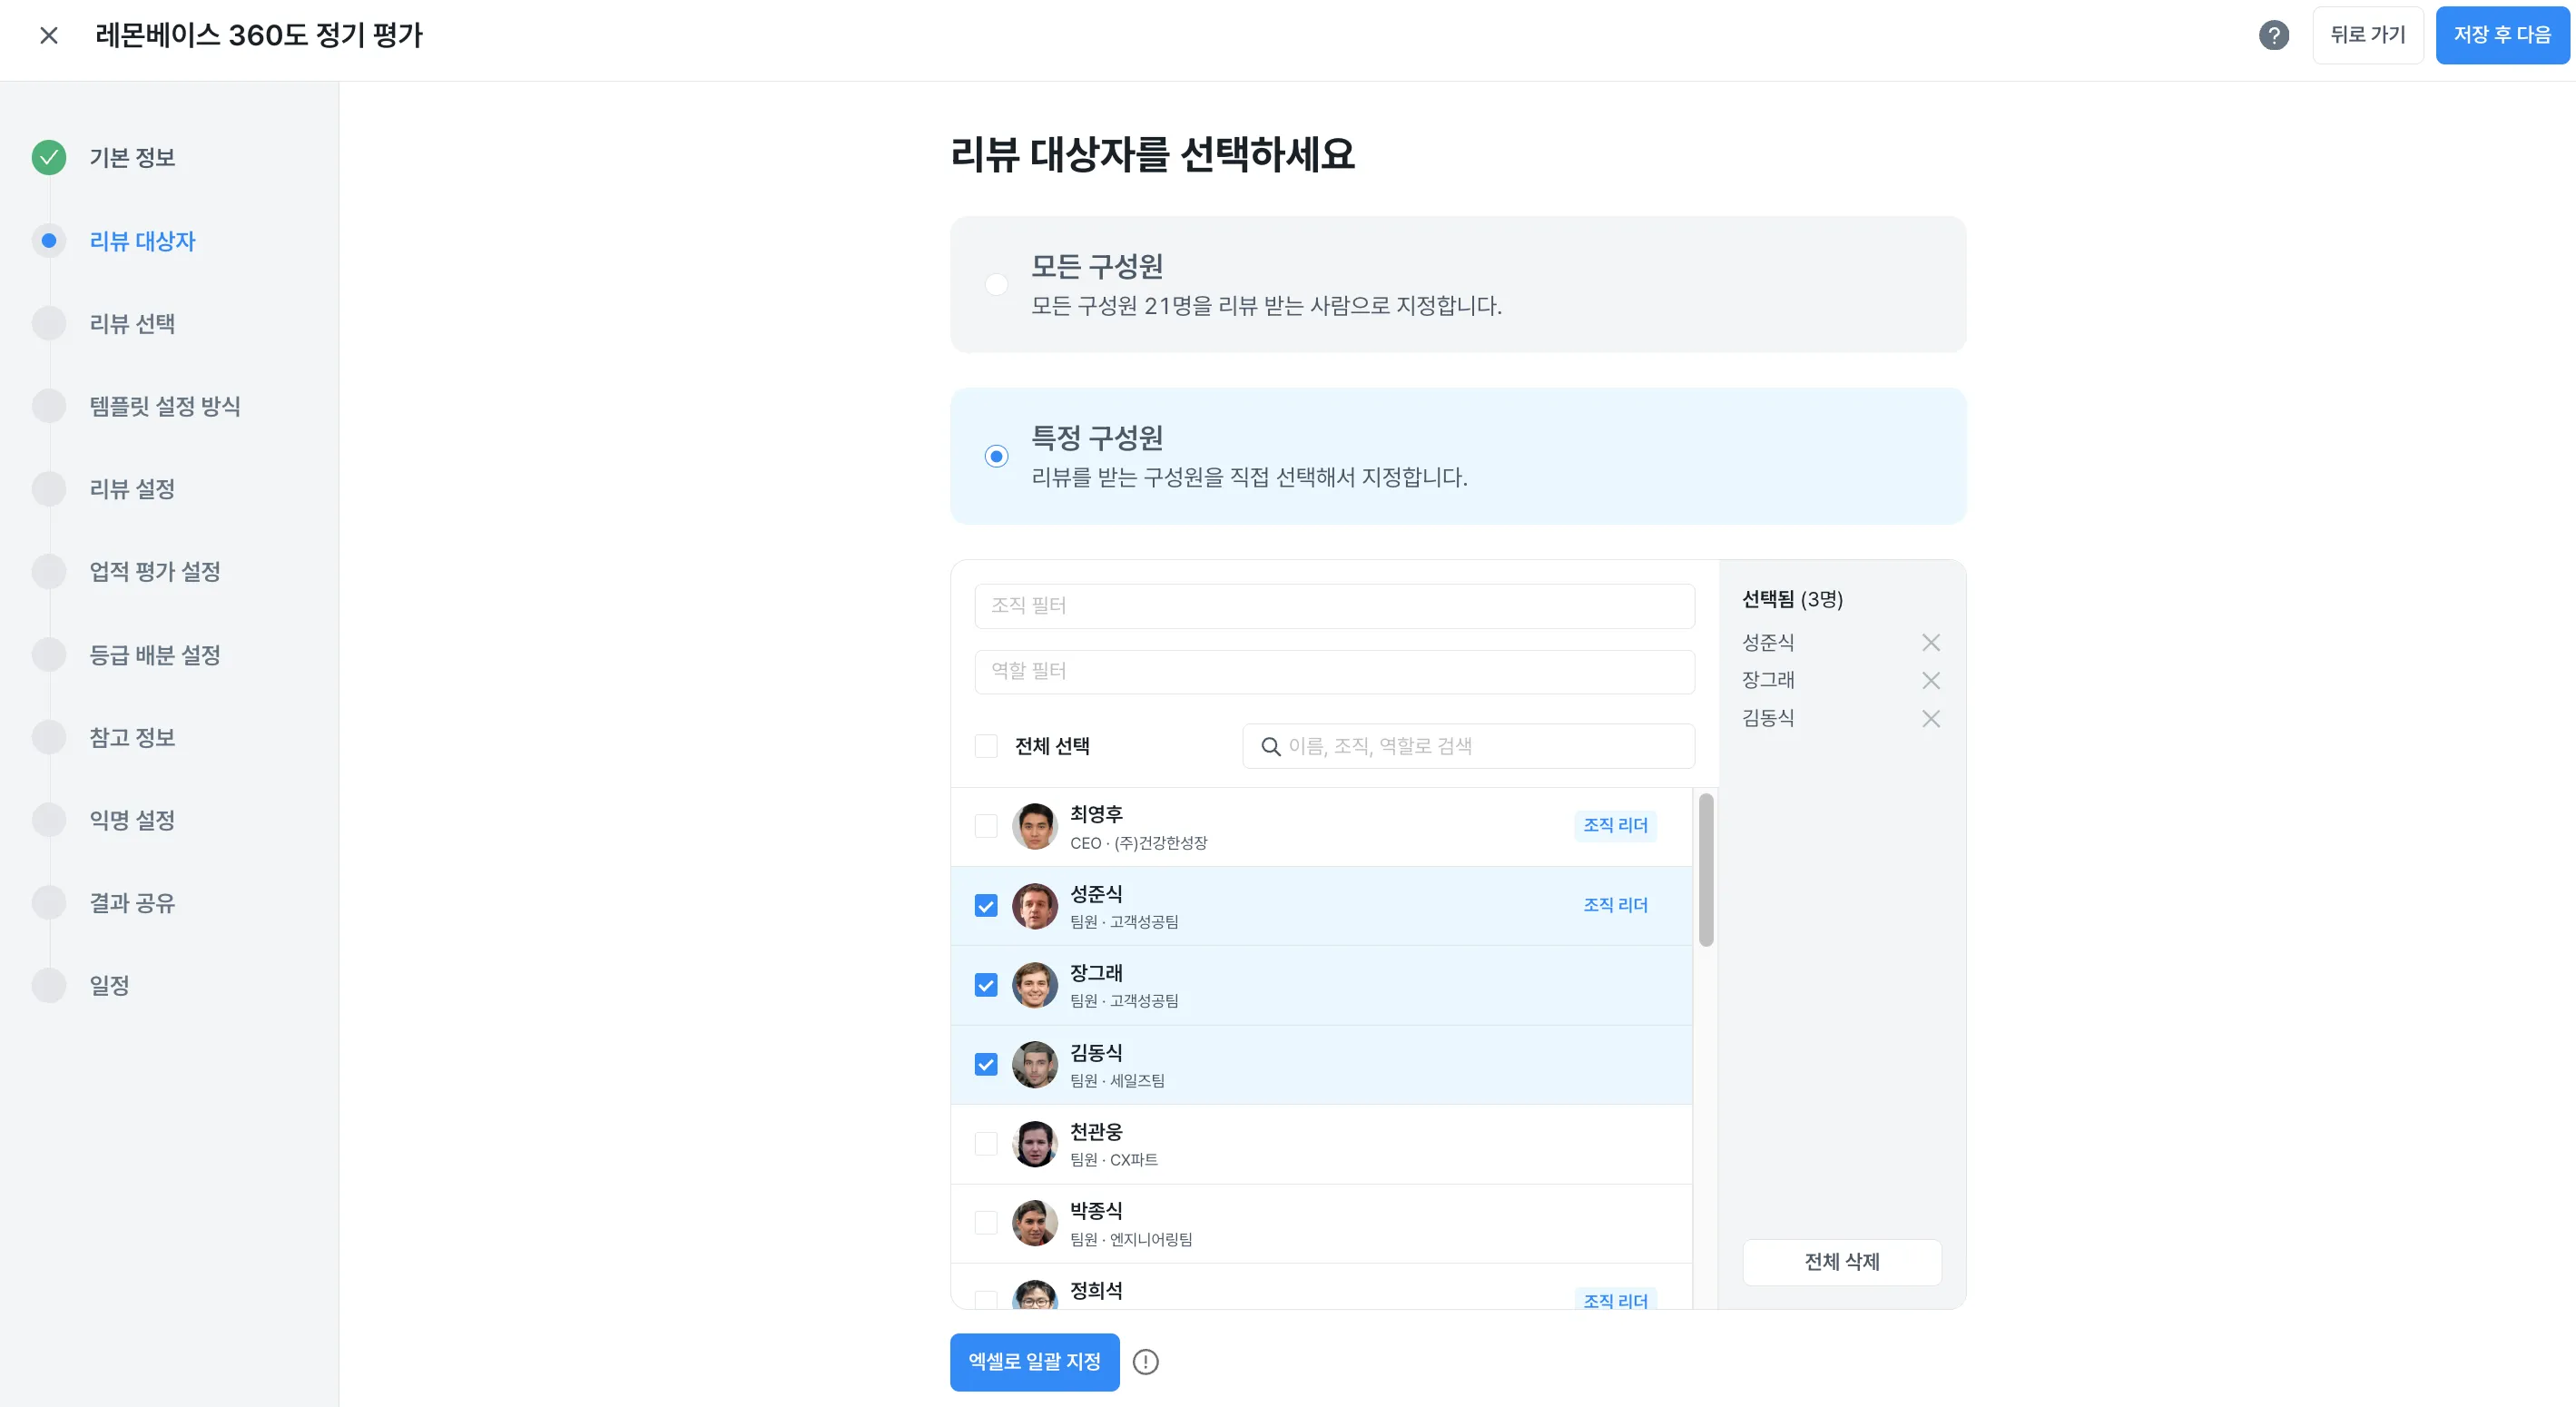Select the 특정 구성원 radio option

pyautogui.click(x=996, y=456)
